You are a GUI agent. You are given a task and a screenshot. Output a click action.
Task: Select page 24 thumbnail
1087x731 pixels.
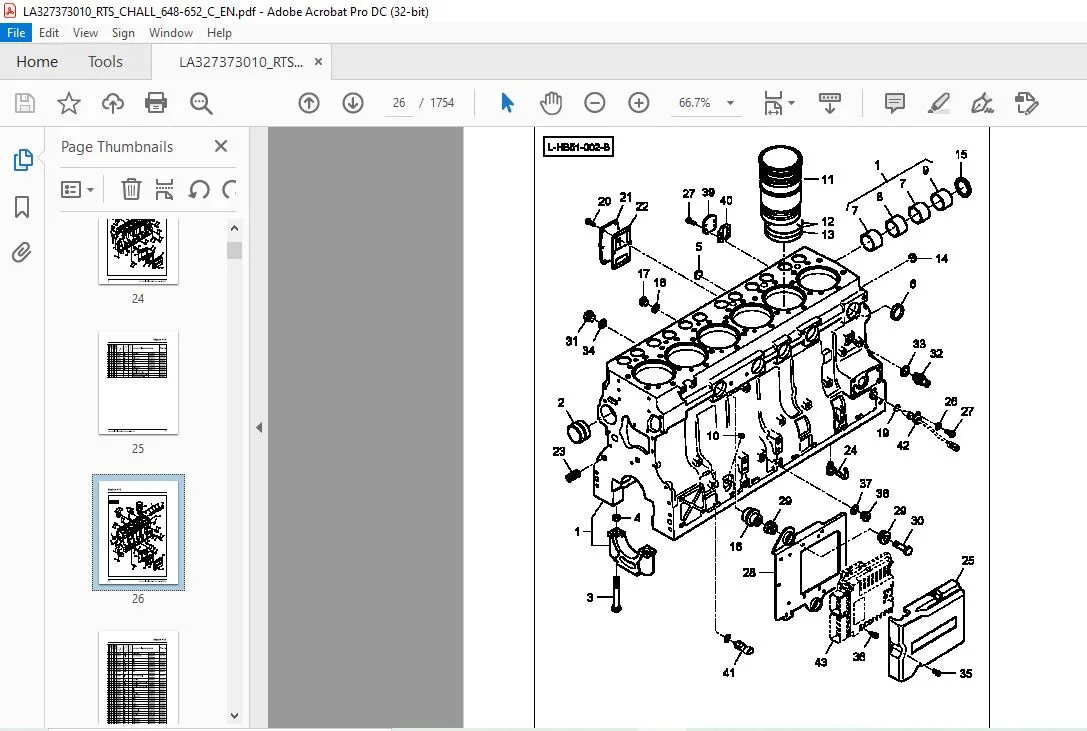click(x=139, y=251)
